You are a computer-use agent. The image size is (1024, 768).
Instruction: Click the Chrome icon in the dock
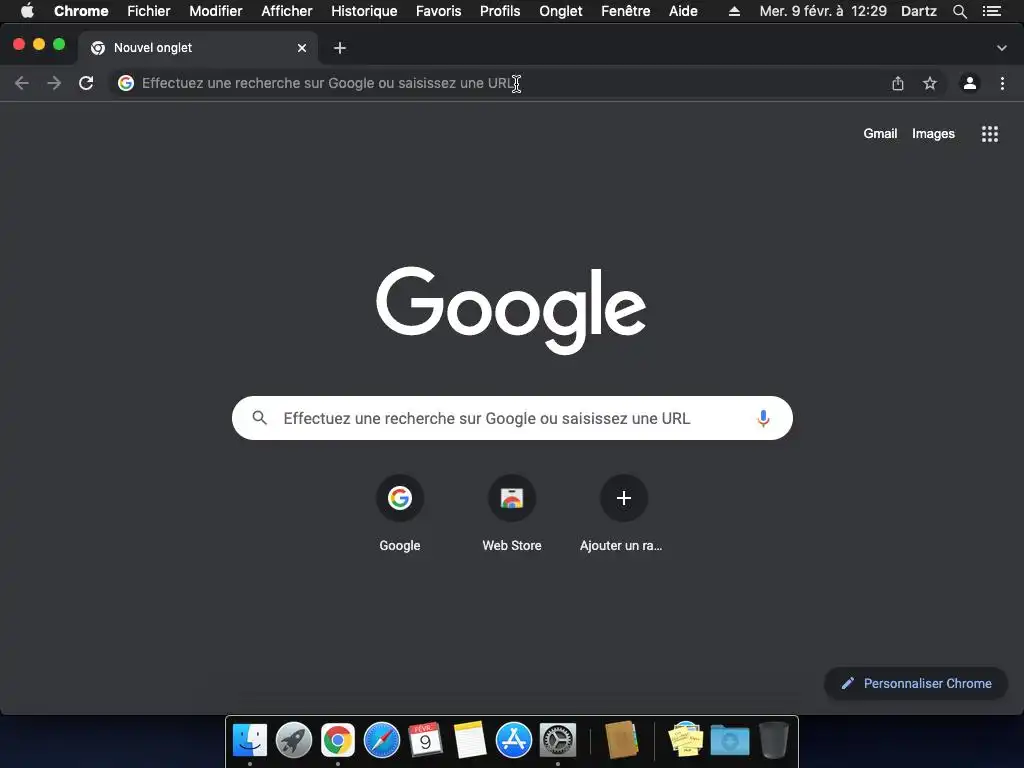pos(338,740)
